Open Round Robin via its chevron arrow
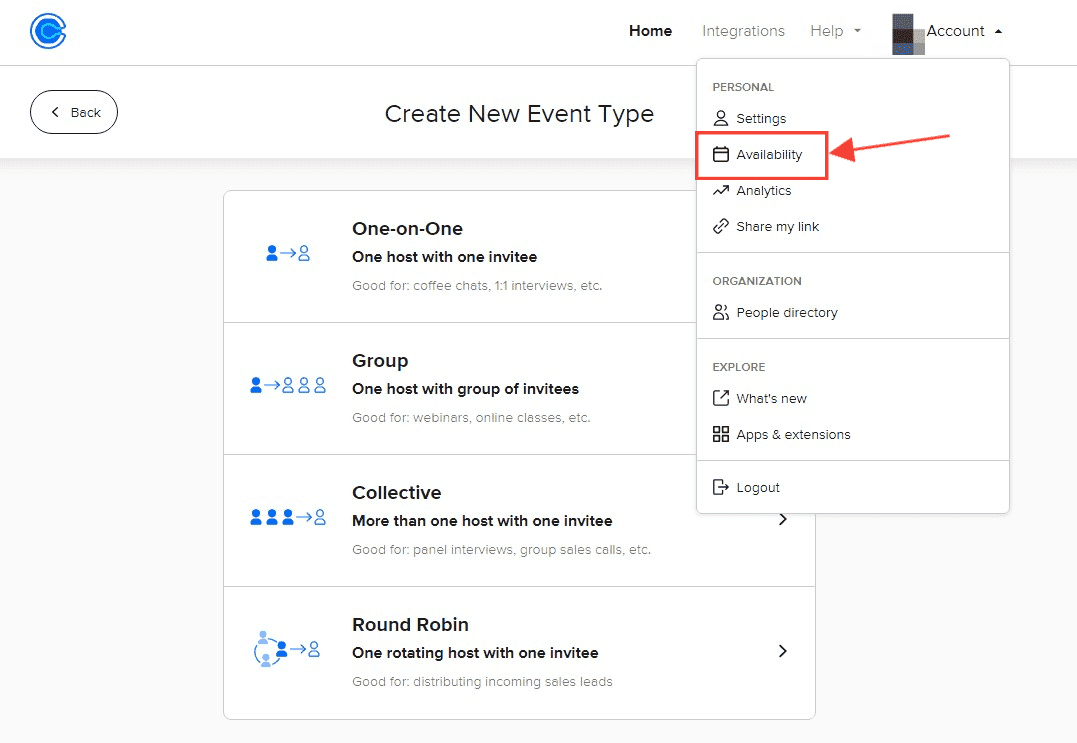 point(783,651)
